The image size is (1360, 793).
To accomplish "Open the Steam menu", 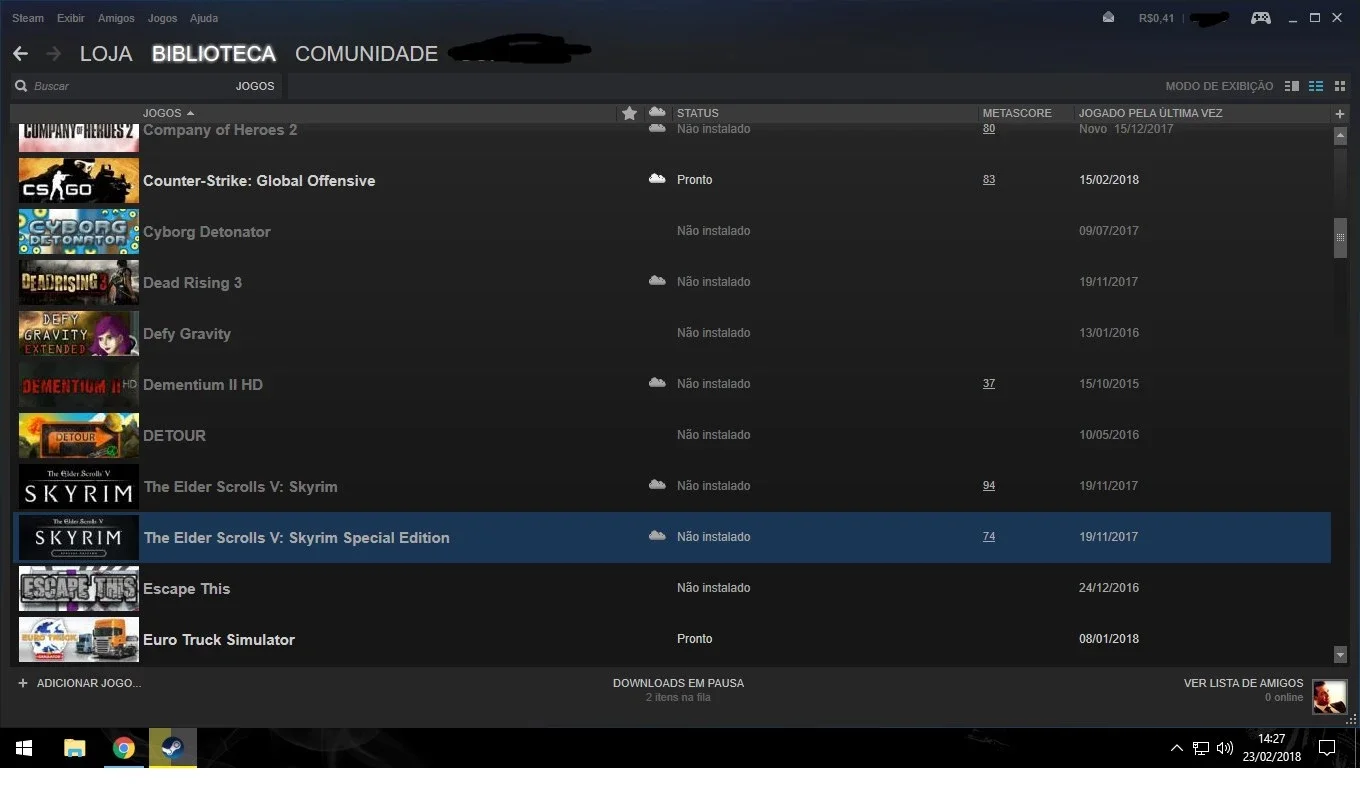I will pyautogui.click(x=28, y=18).
